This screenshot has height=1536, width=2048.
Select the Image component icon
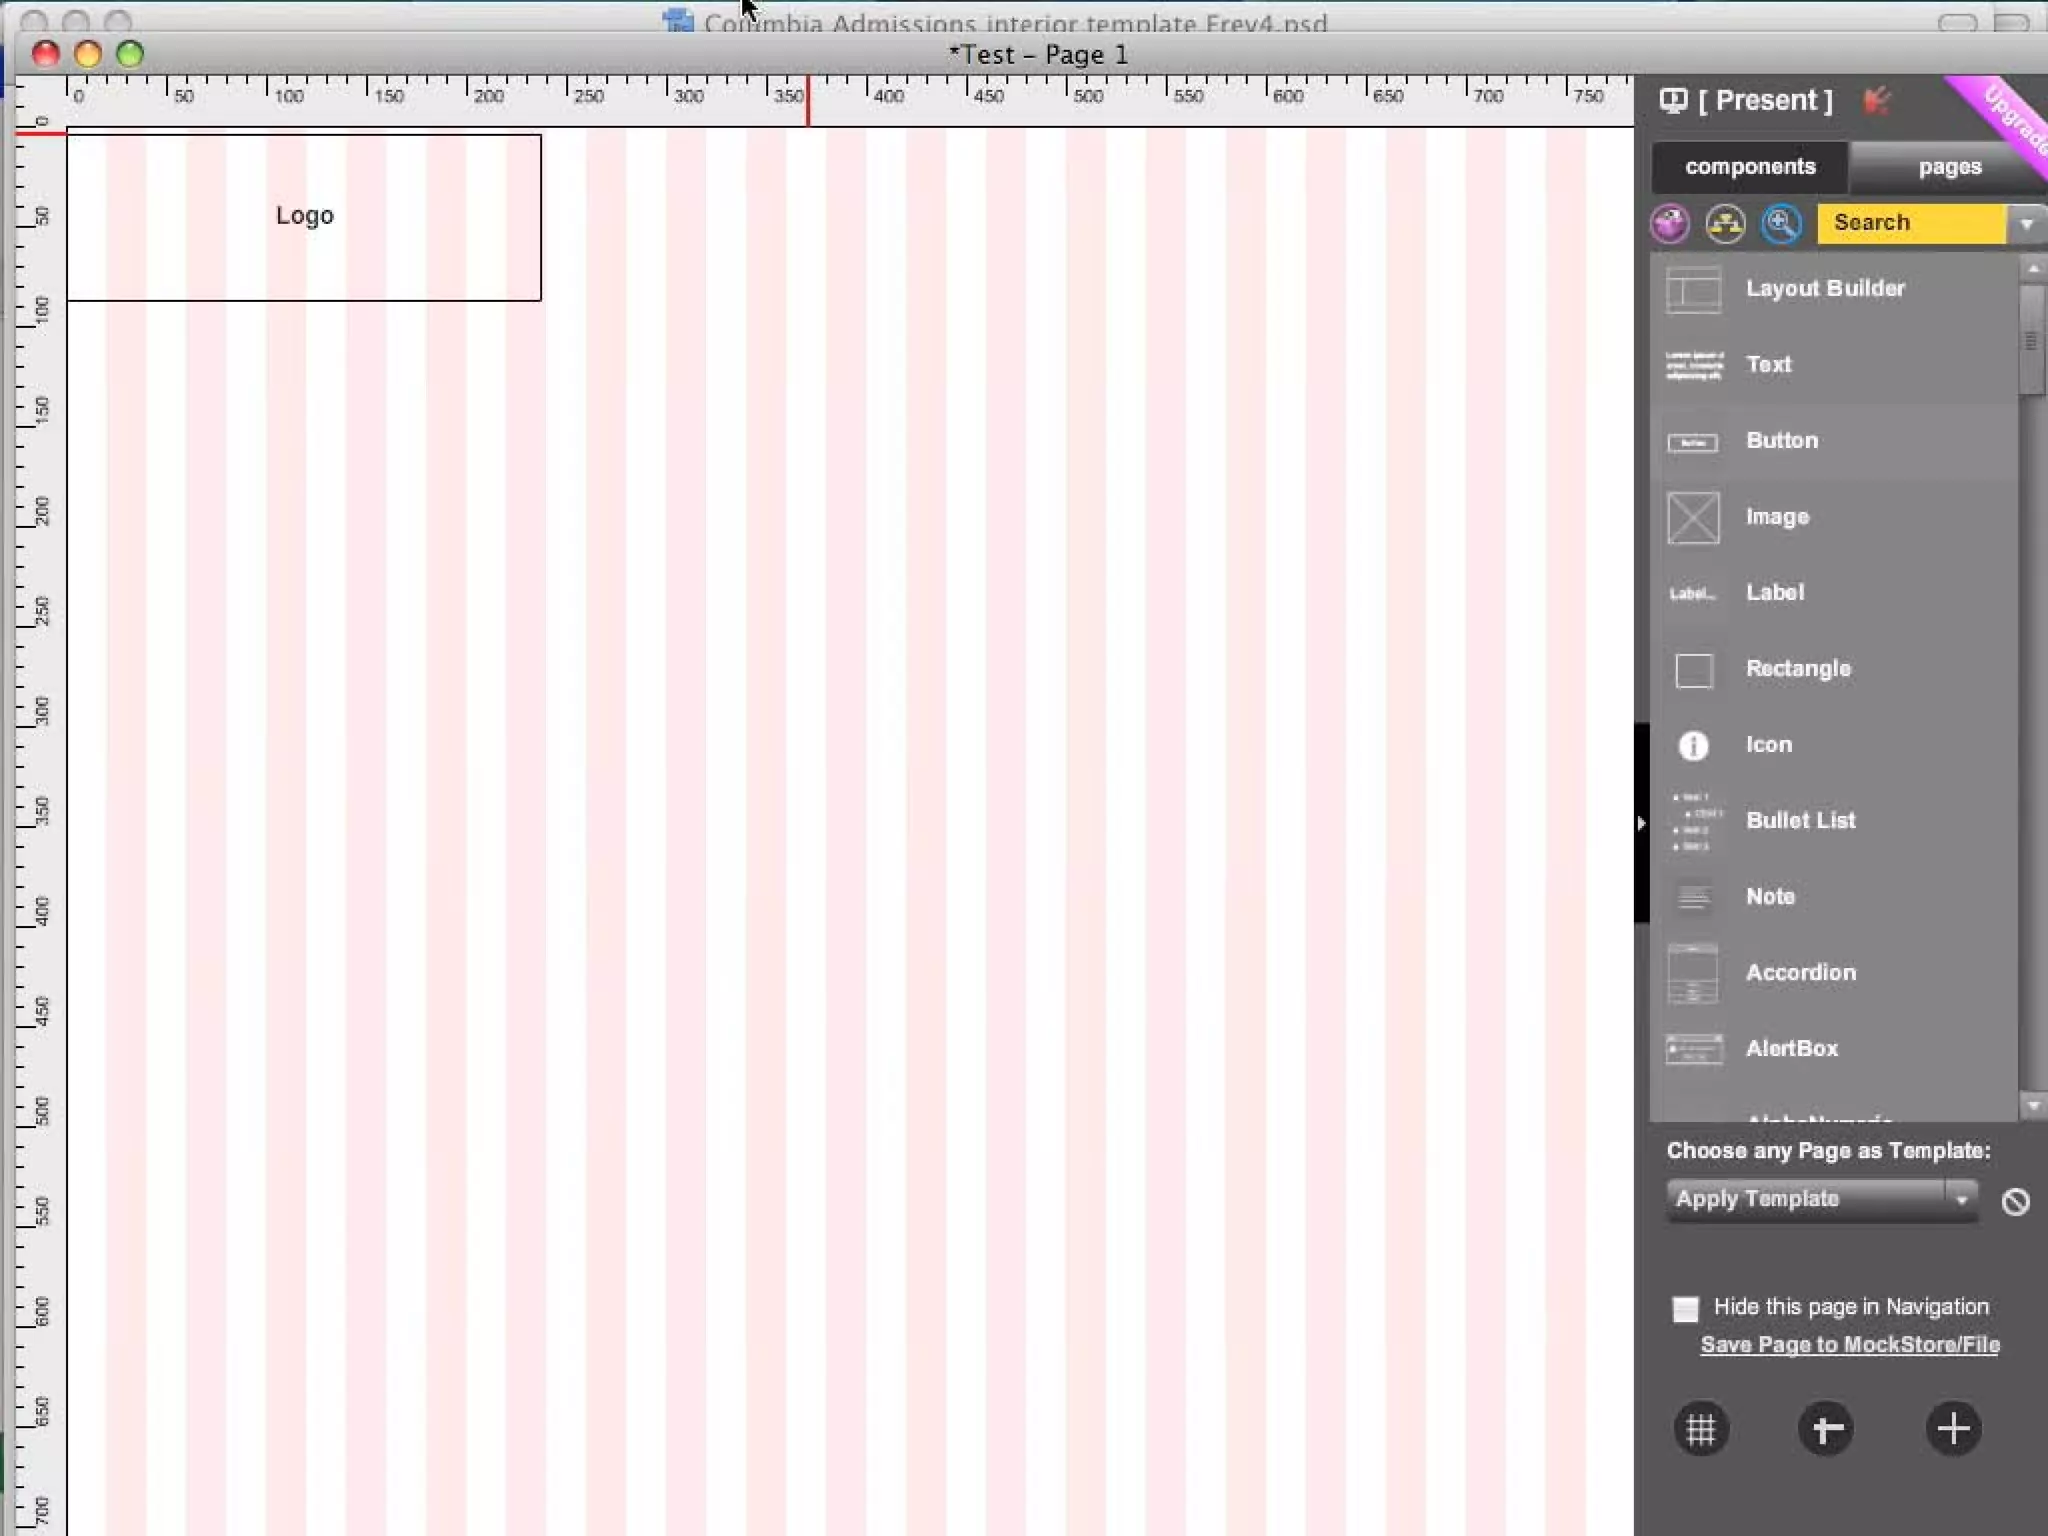point(1693,517)
